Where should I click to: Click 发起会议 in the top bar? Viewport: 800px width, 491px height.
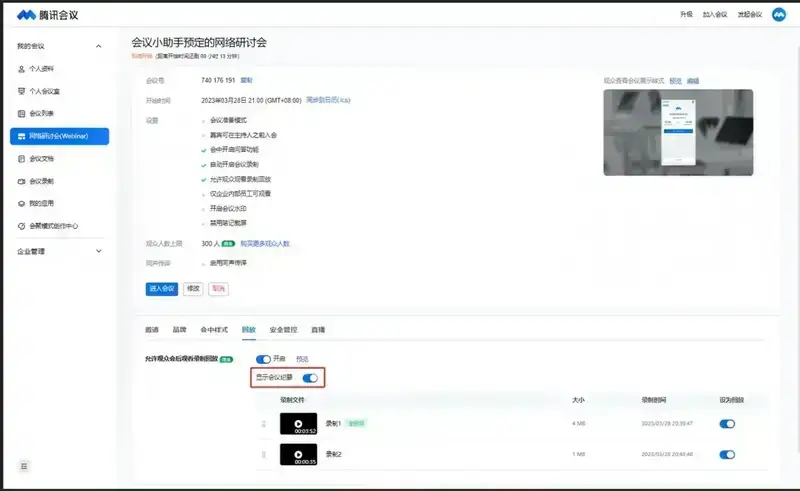pos(749,15)
